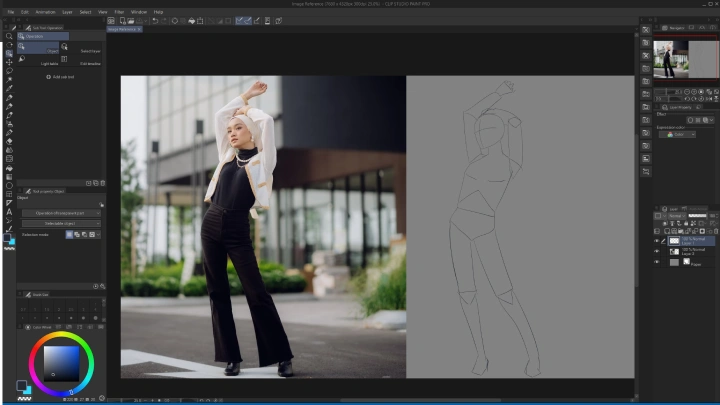This screenshot has height=405, width=720.
Task: Open the Effect options dropdown arrow
Action: 711,120
